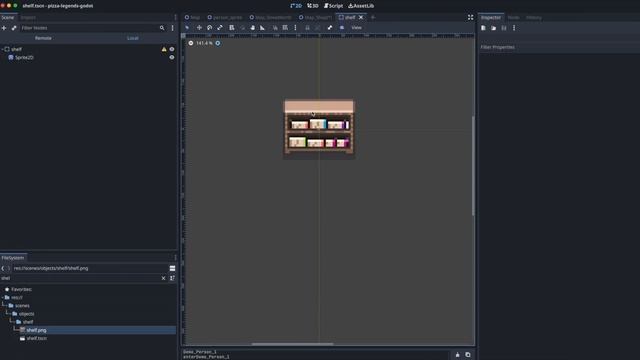This screenshot has width=640, height=360.
Task: Switch scene tree to Remote
Action: point(43,38)
